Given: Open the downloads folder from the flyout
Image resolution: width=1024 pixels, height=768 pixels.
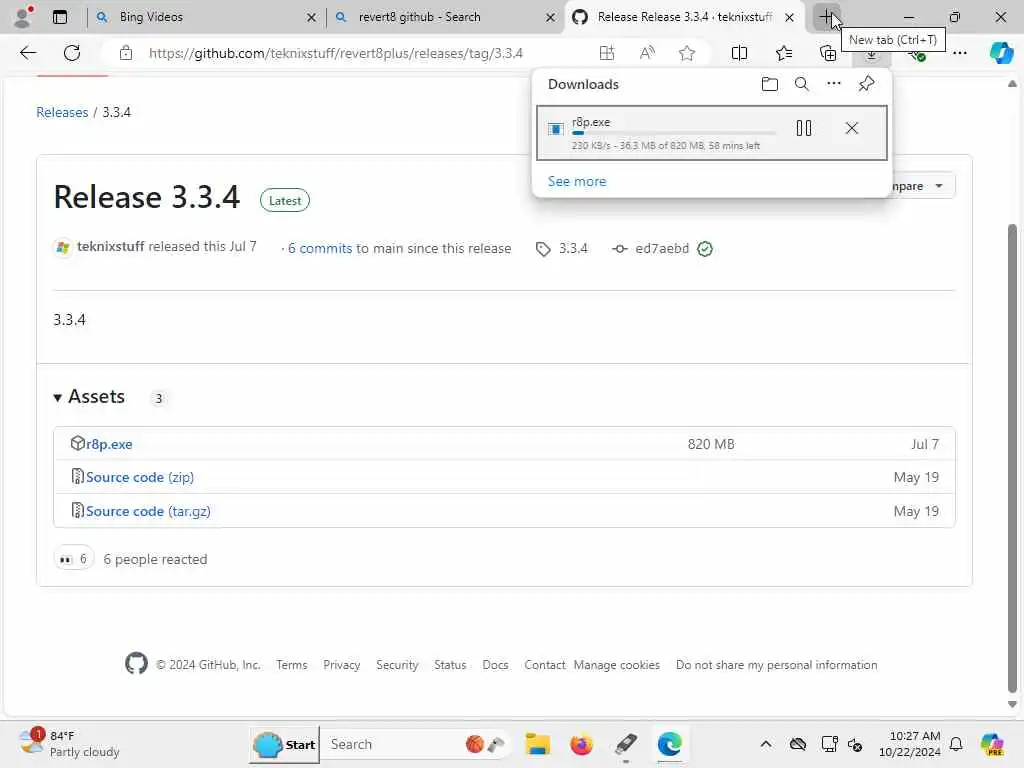Looking at the screenshot, I should pos(769,84).
